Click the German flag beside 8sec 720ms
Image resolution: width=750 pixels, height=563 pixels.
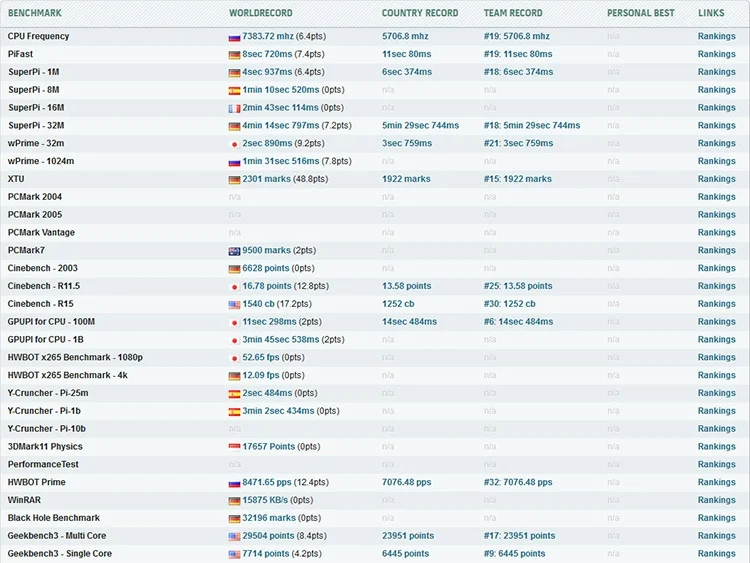tap(234, 55)
